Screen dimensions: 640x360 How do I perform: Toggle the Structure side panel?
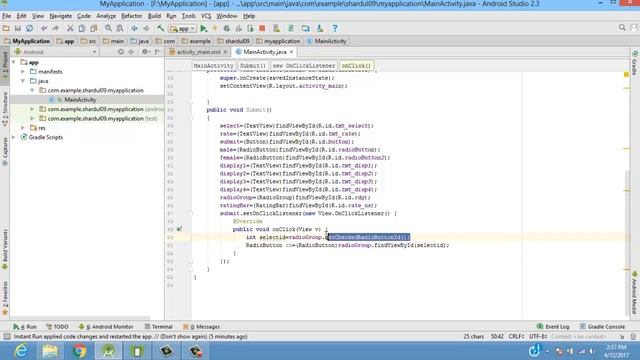5,108
